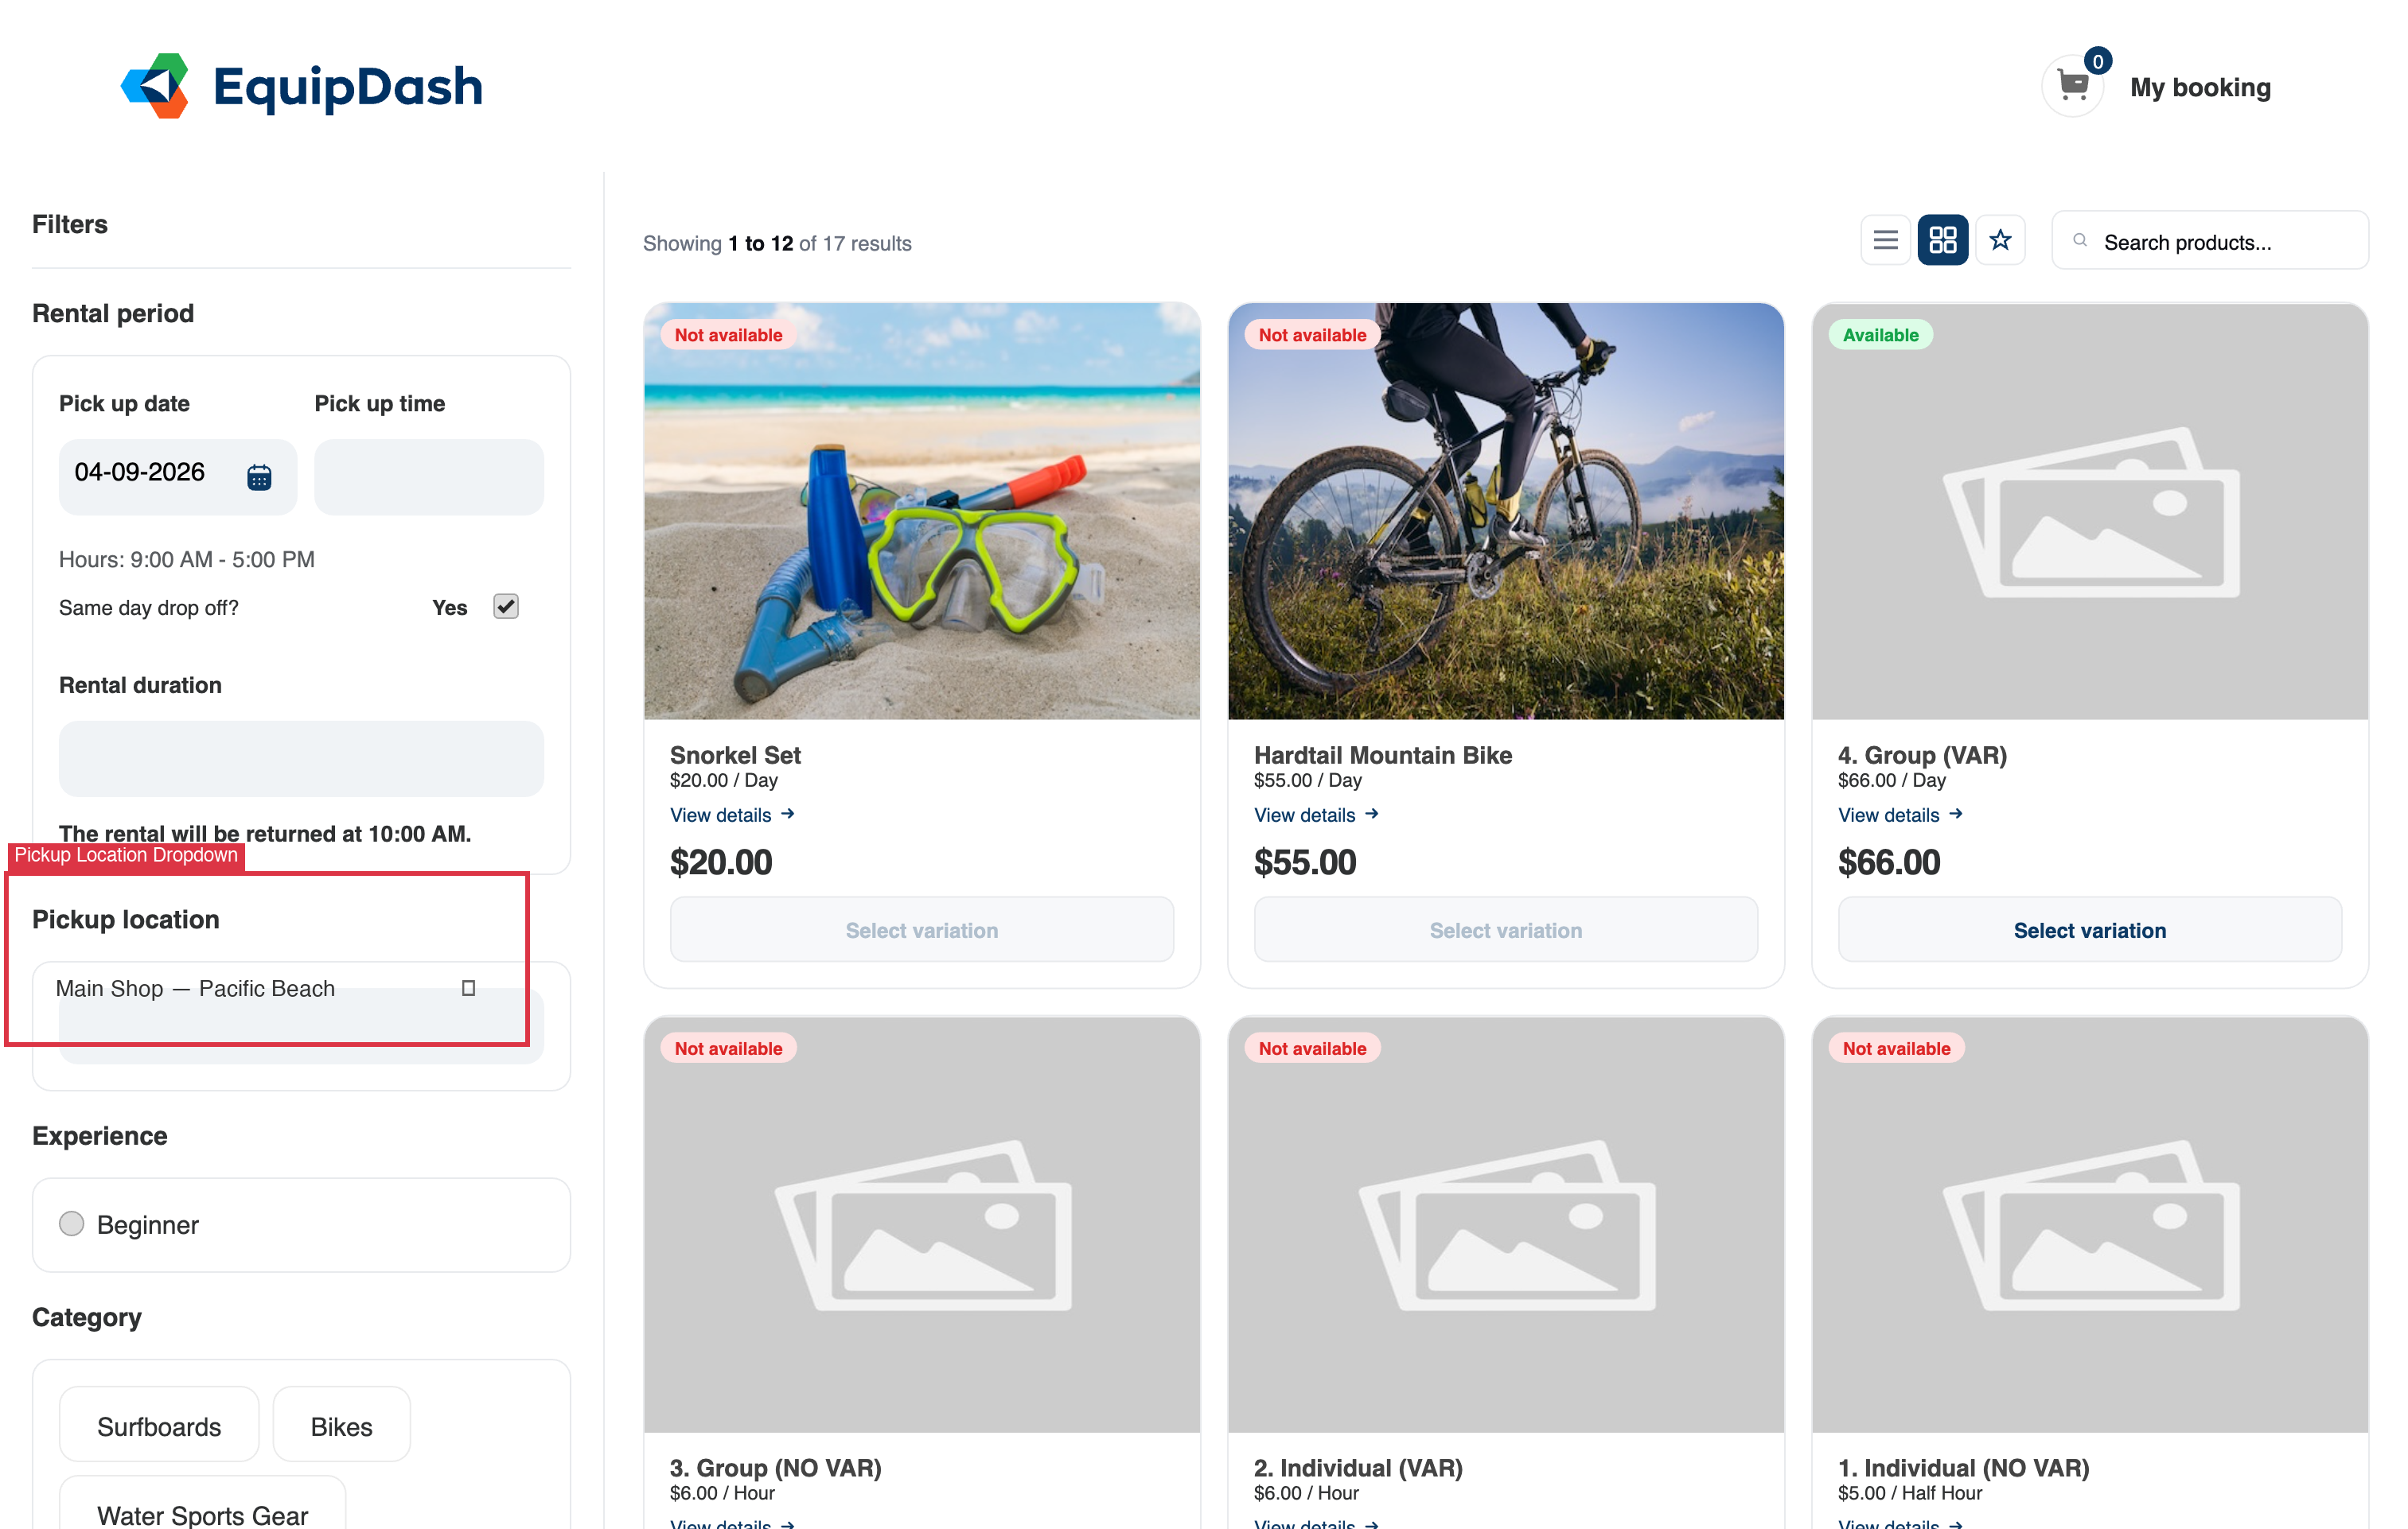Click the Snorkel Set title
The image size is (2408, 1529).
[x=735, y=754]
